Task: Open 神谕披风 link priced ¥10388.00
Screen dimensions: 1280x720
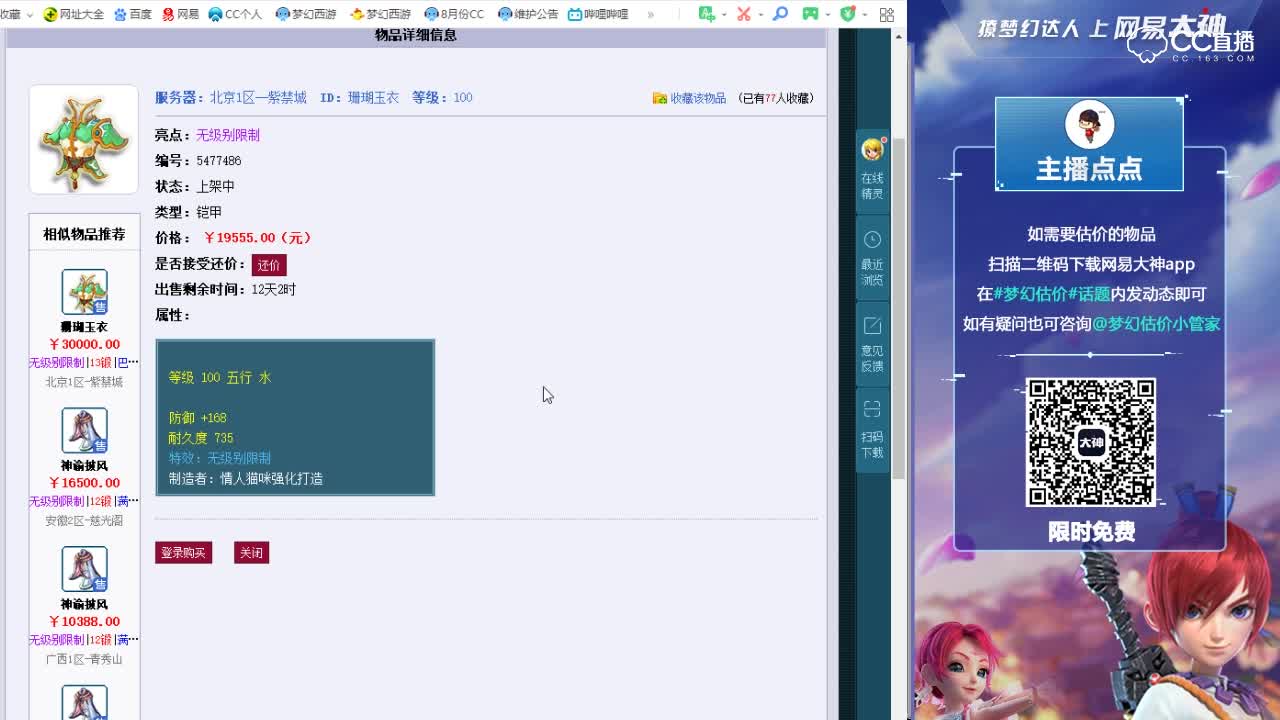Action: [84, 605]
